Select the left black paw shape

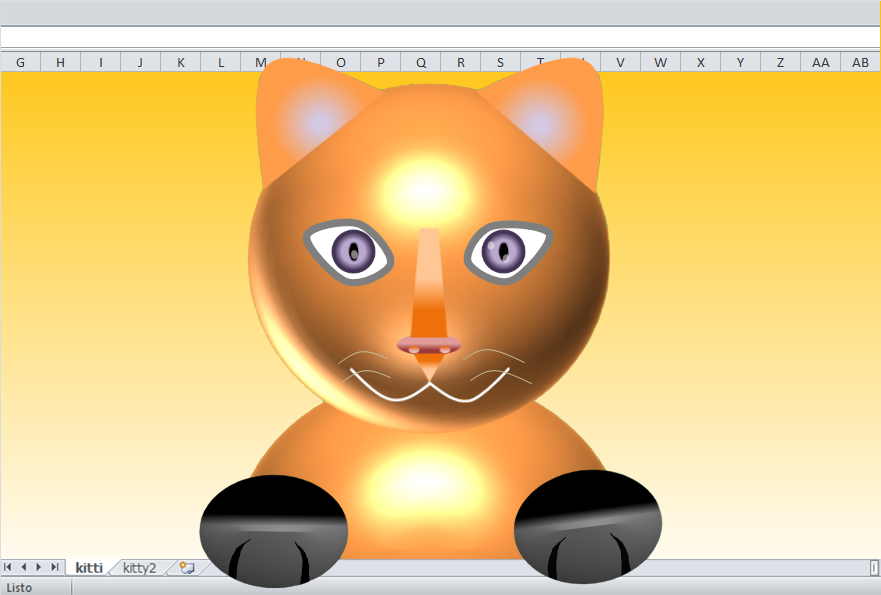tap(274, 531)
